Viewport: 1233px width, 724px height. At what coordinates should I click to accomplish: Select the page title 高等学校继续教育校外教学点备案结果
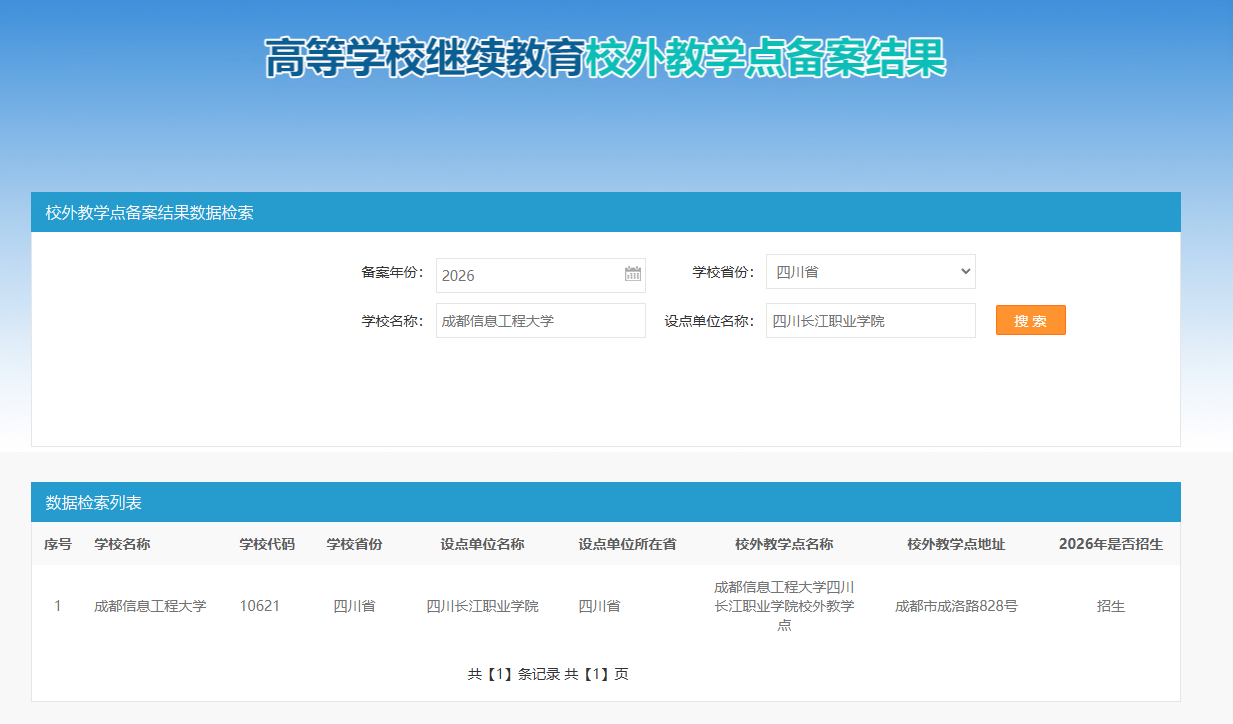click(605, 58)
